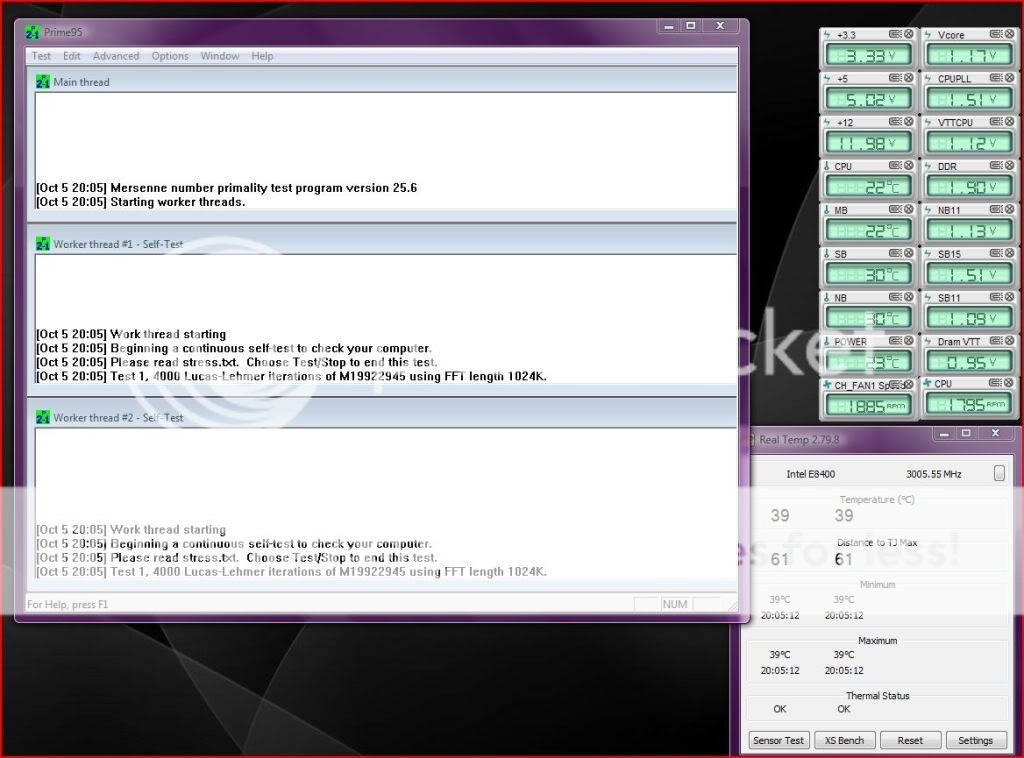Close the +3.3 voltage monitor panel
Screen dimensions: 1024x758
click(x=908, y=34)
